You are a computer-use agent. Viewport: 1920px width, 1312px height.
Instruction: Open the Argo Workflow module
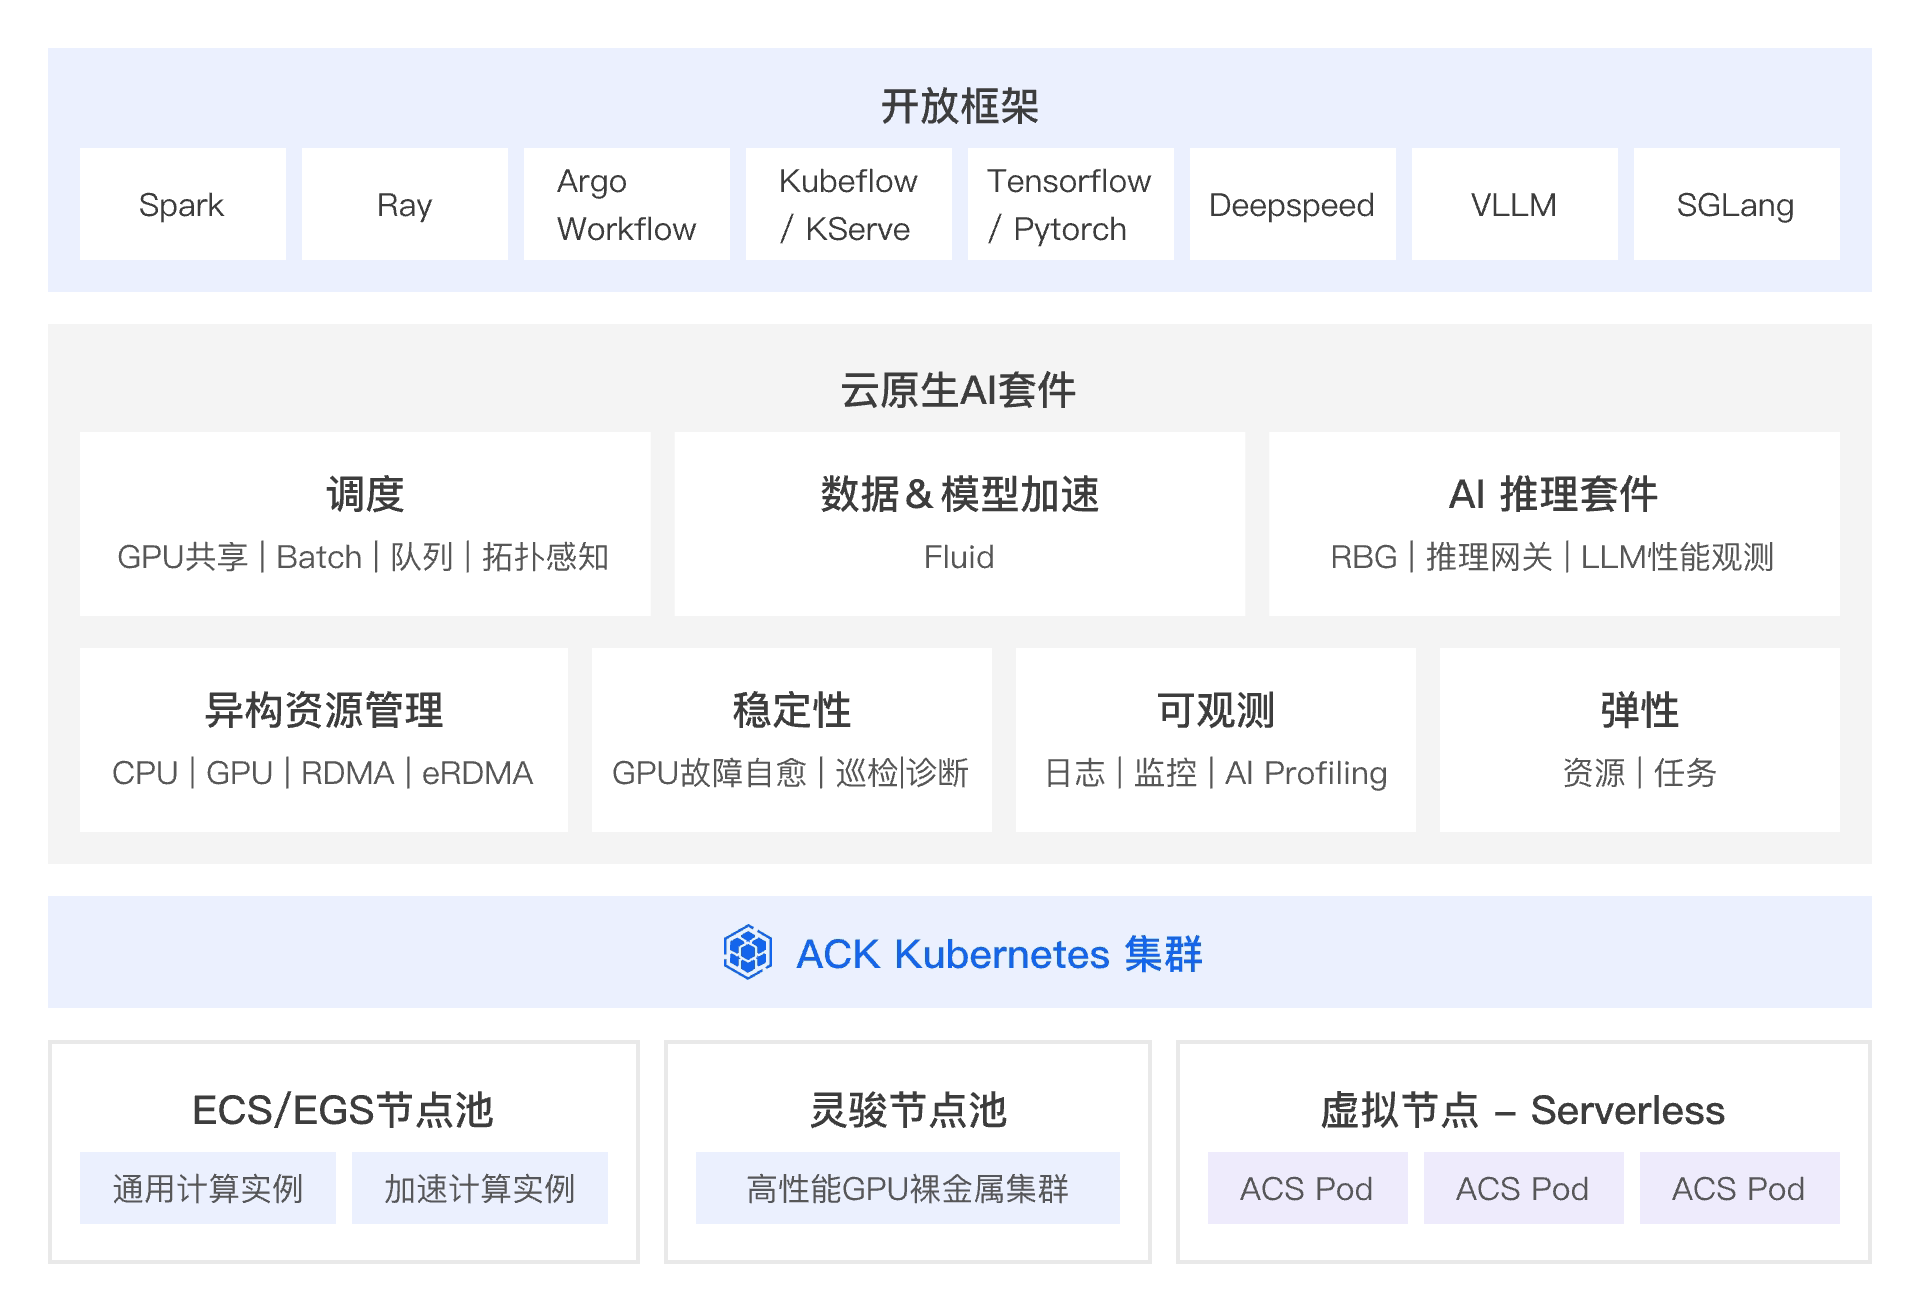coord(626,204)
